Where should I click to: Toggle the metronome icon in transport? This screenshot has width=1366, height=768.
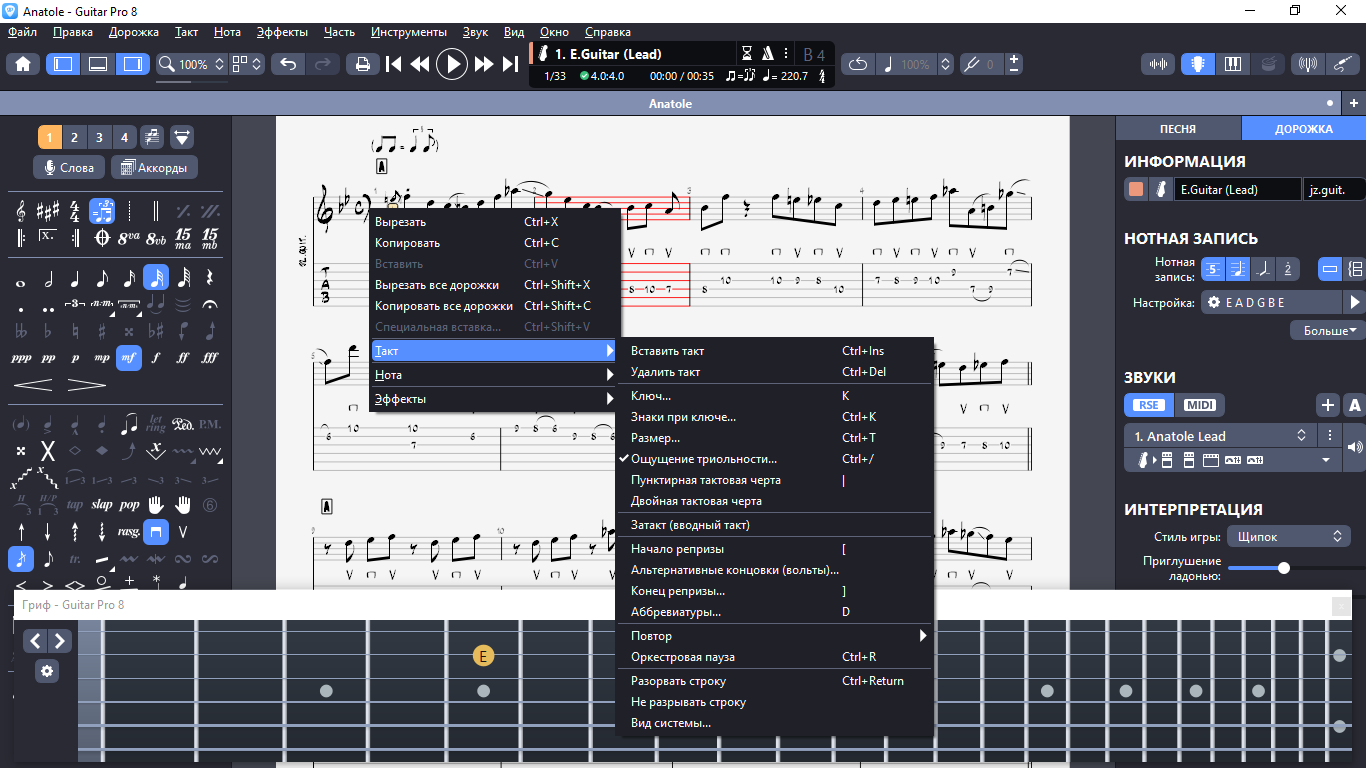click(768, 54)
